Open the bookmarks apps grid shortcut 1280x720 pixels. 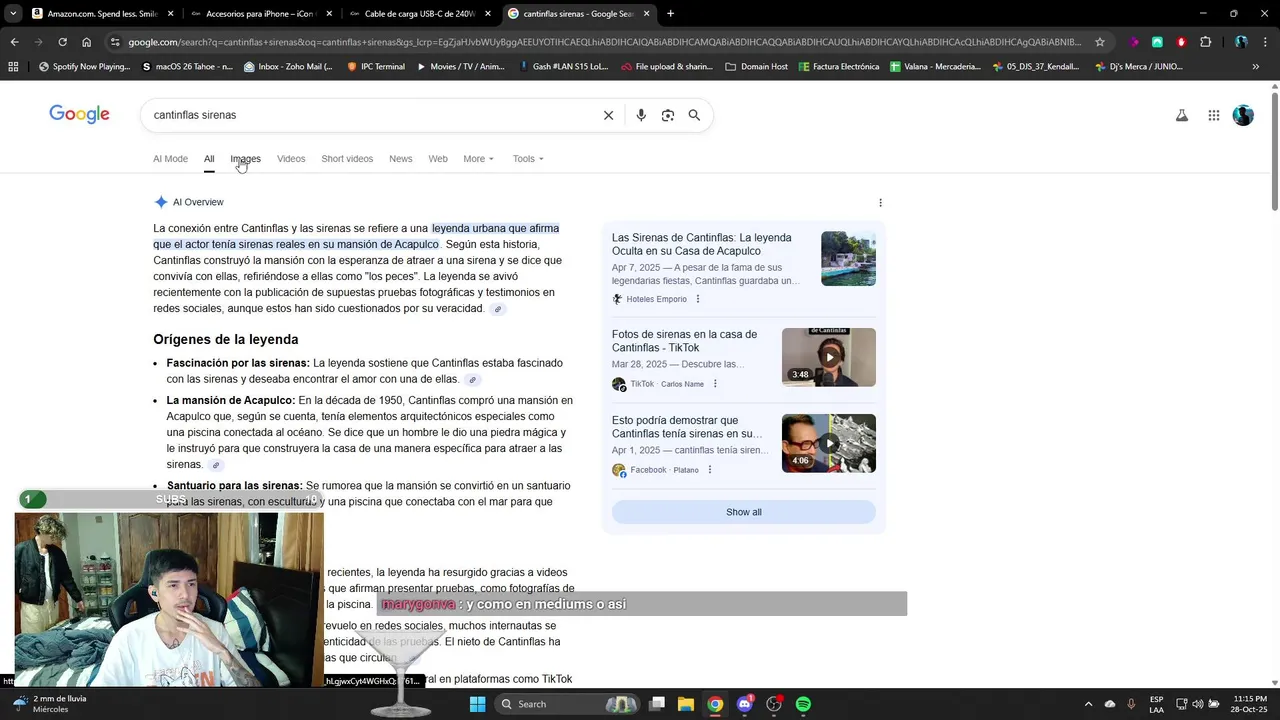coord(13,66)
